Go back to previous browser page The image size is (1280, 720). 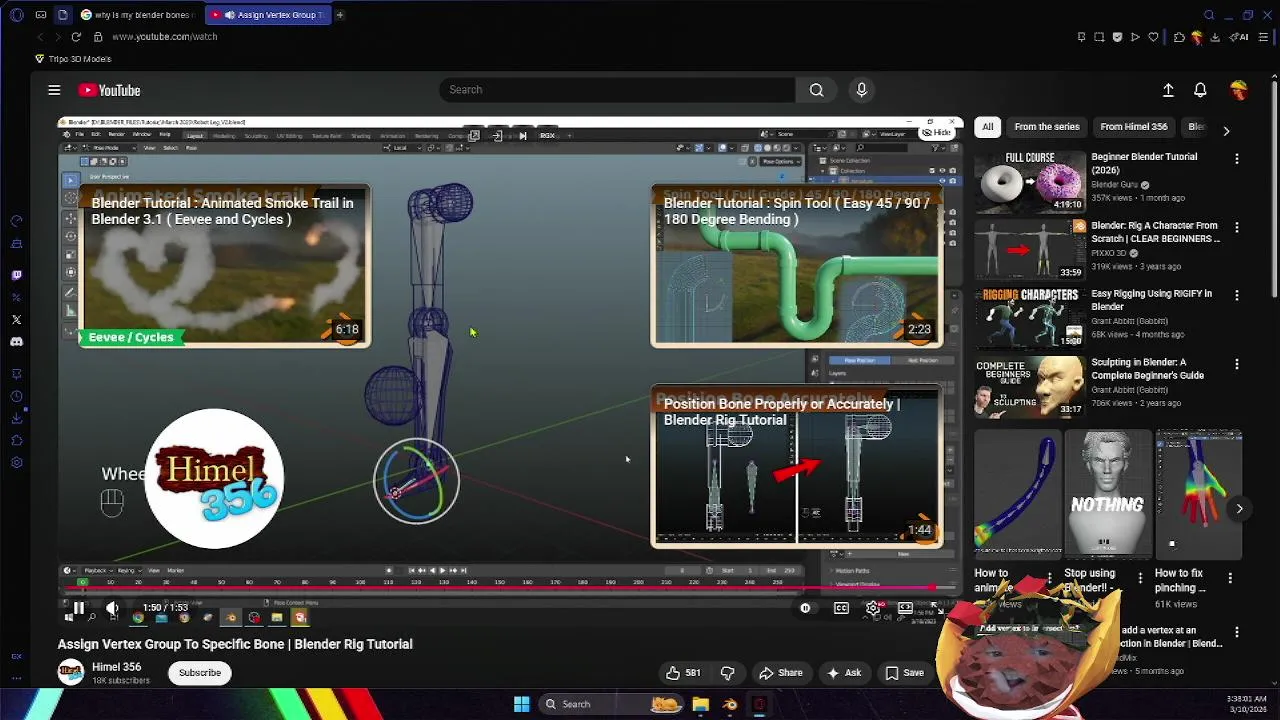coord(40,37)
